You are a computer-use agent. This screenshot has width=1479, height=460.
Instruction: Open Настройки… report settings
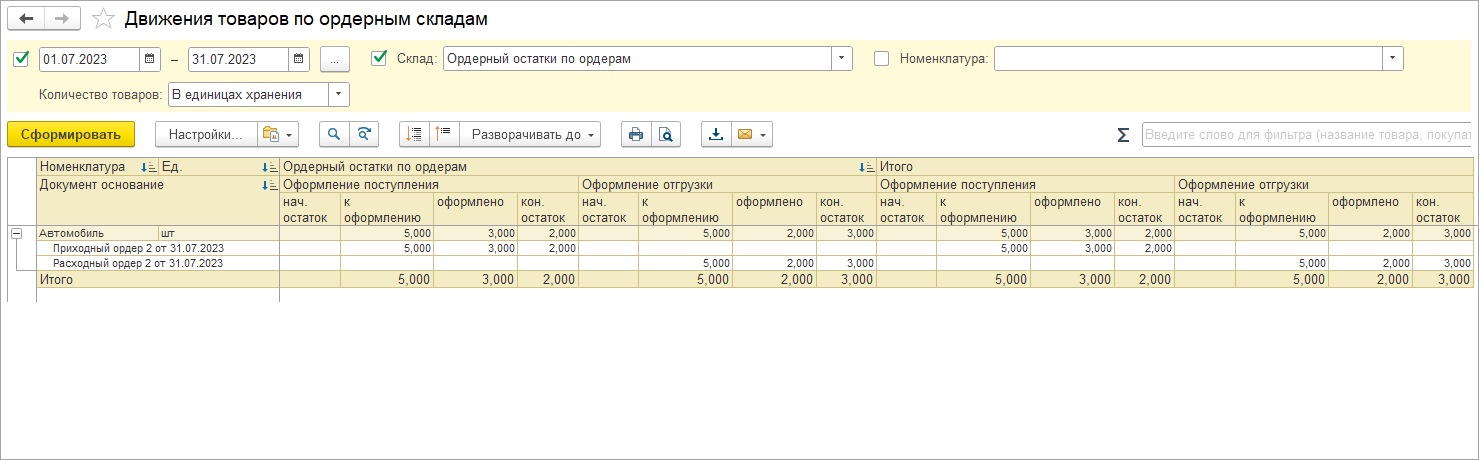pyautogui.click(x=206, y=134)
